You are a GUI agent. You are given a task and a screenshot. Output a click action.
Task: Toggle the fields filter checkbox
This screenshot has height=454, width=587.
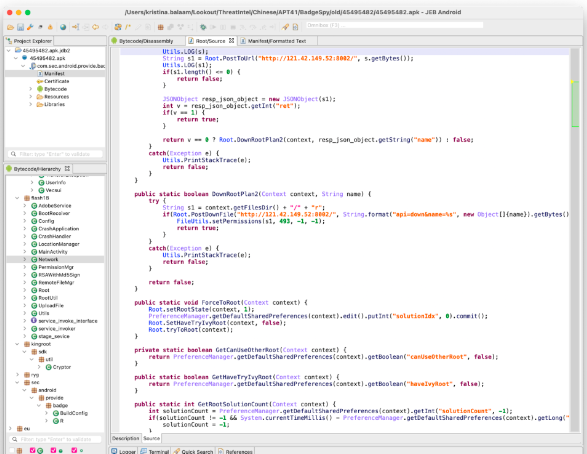[x=74, y=451]
